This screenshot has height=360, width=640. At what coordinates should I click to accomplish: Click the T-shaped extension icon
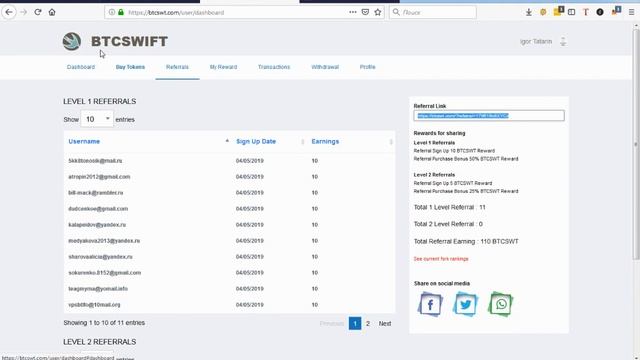point(586,12)
